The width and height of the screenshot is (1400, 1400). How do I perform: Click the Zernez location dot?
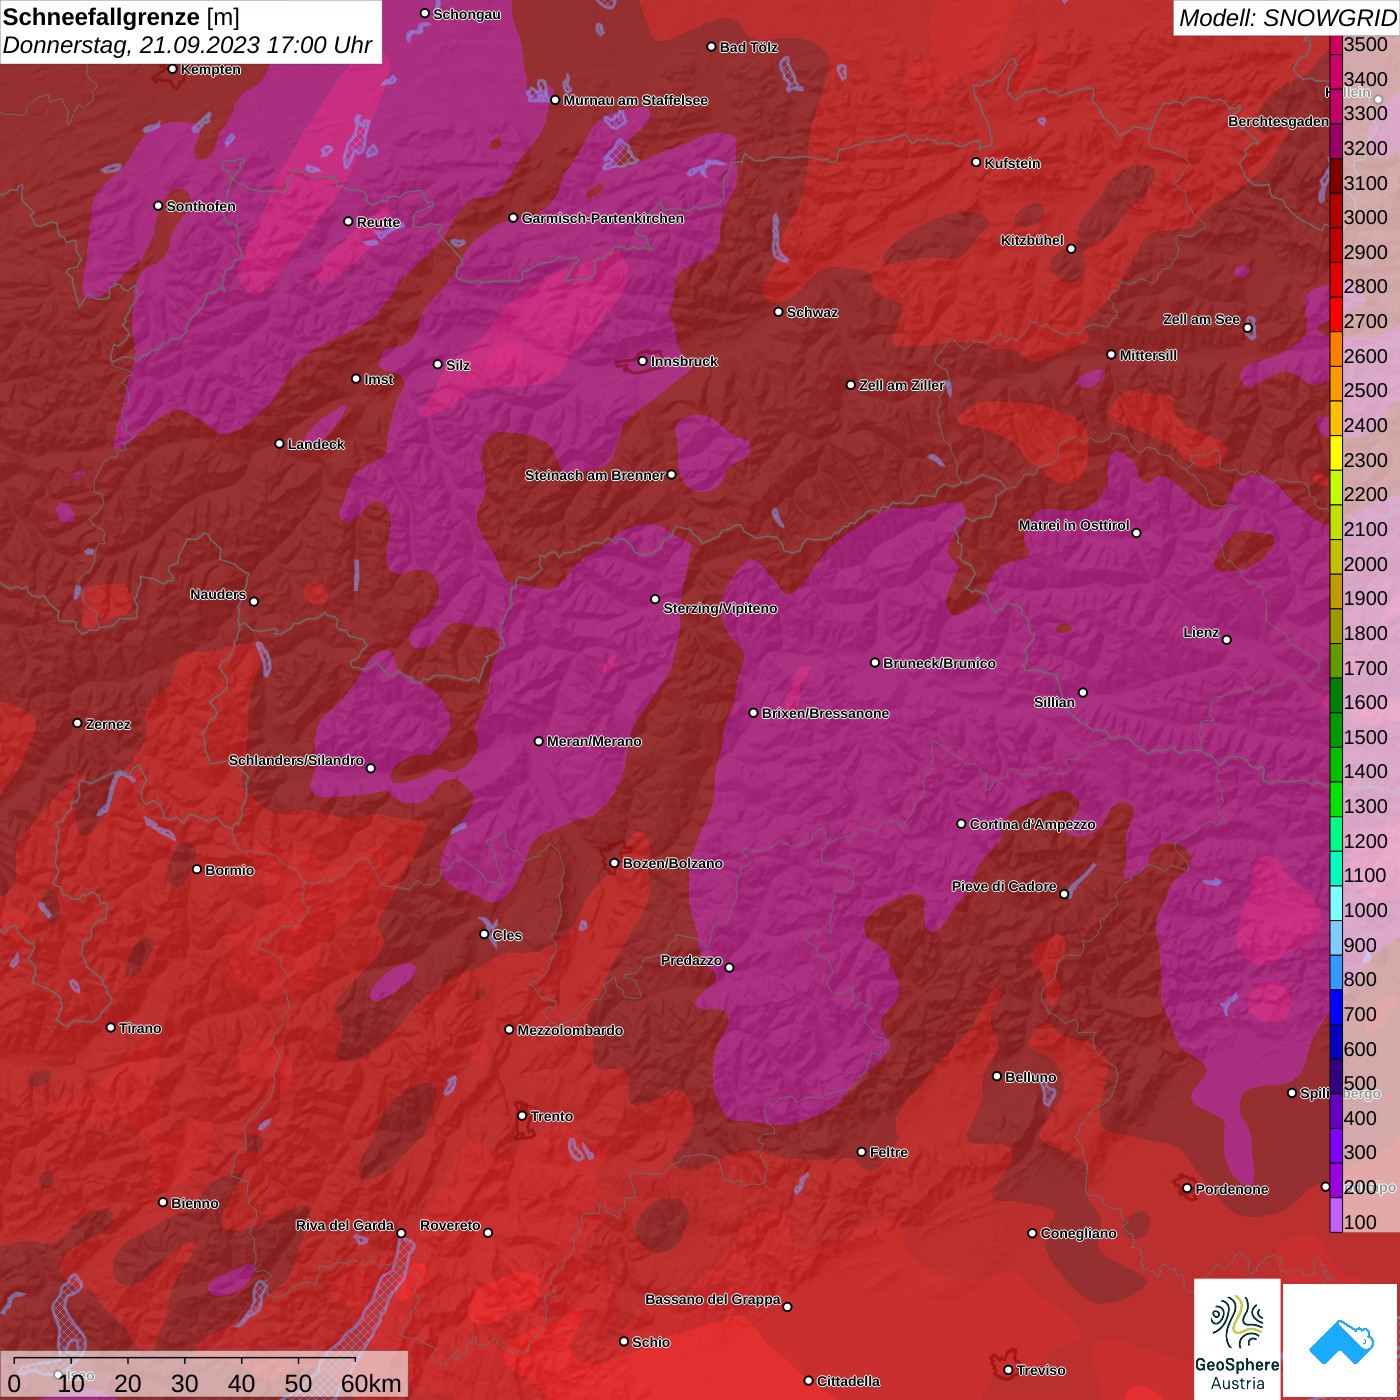[x=77, y=723]
